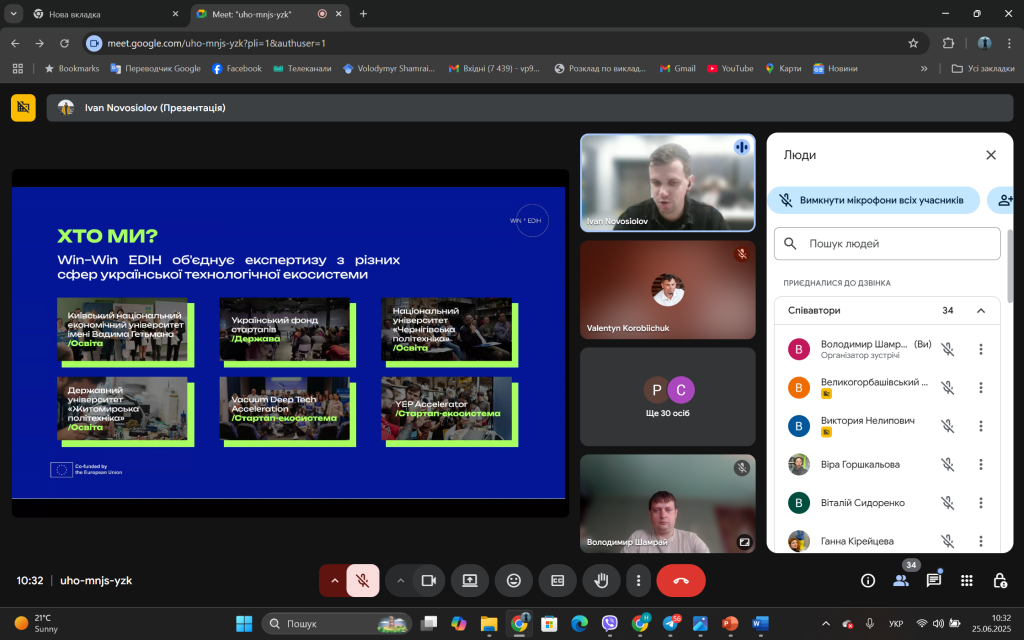Open meeting details info icon
The image size is (1024, 640).
coord(868,581)
